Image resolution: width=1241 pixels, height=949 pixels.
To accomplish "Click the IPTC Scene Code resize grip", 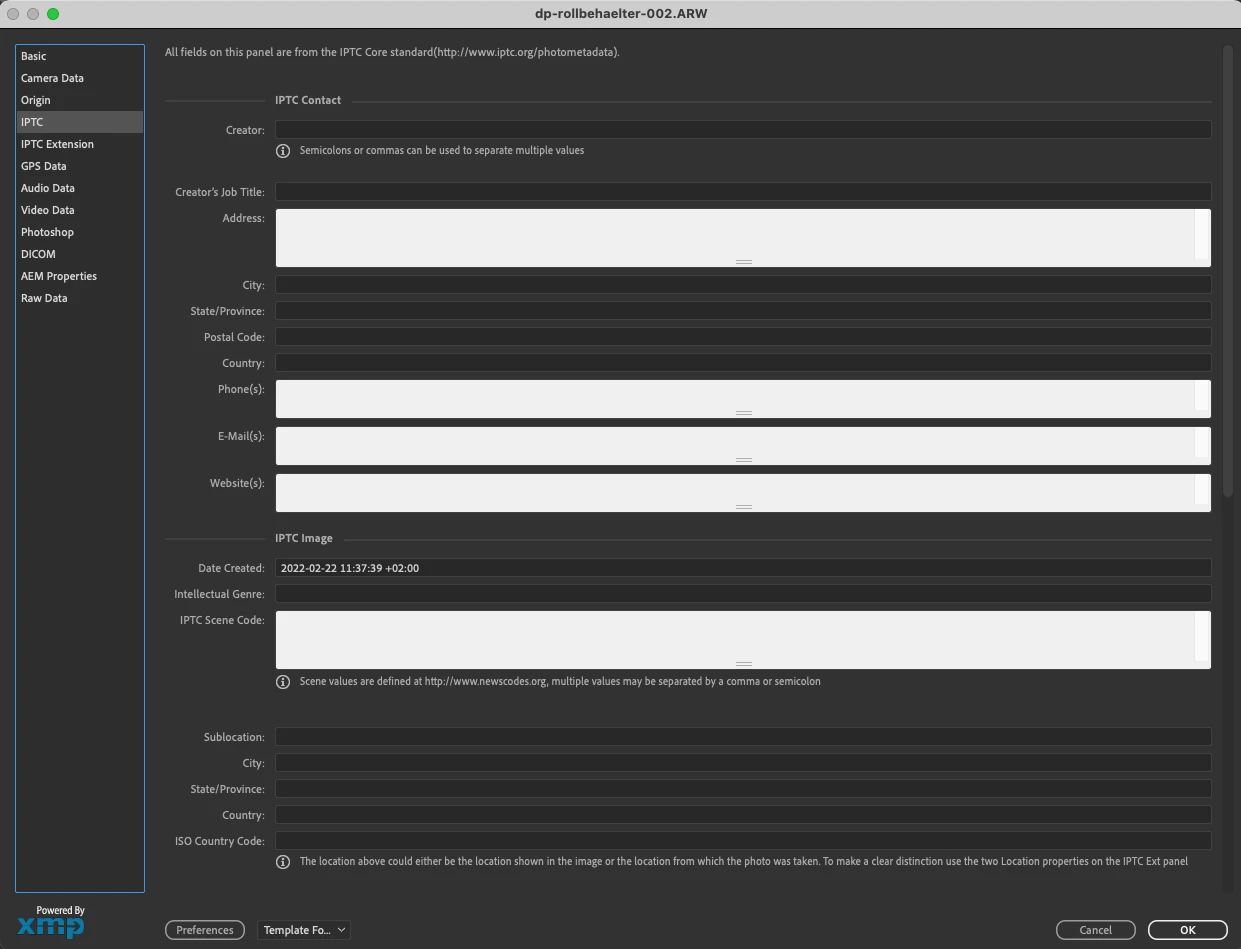I will (743, 664).
